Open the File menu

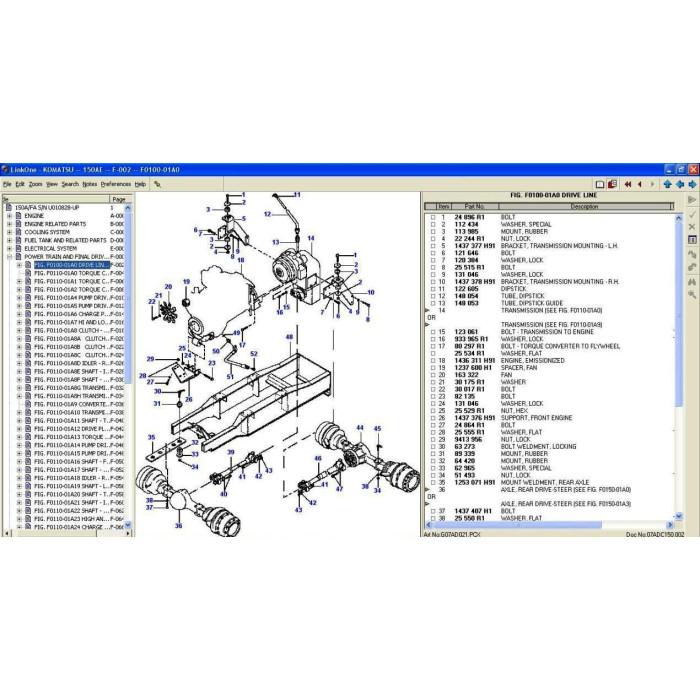(7, 184)
